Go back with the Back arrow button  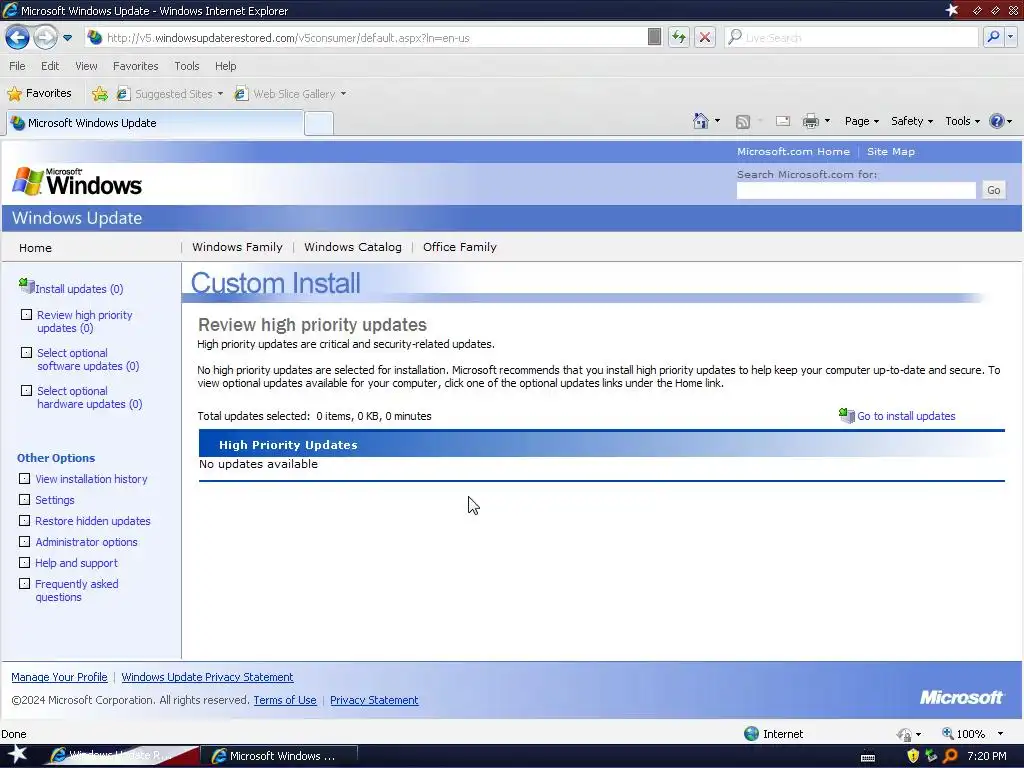(x=18, y=37)
